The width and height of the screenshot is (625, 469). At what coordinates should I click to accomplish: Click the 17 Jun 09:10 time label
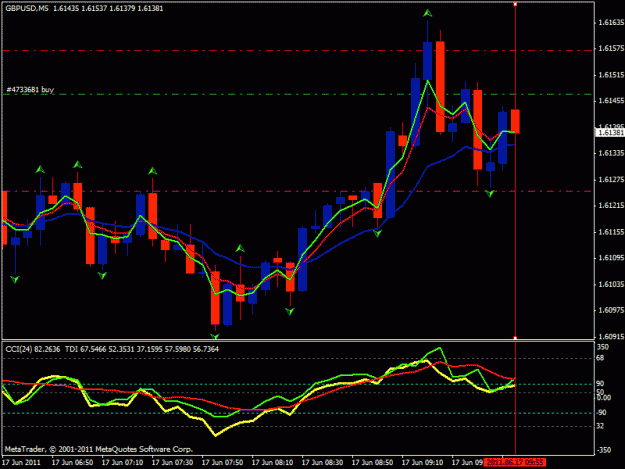coord(423,463)
